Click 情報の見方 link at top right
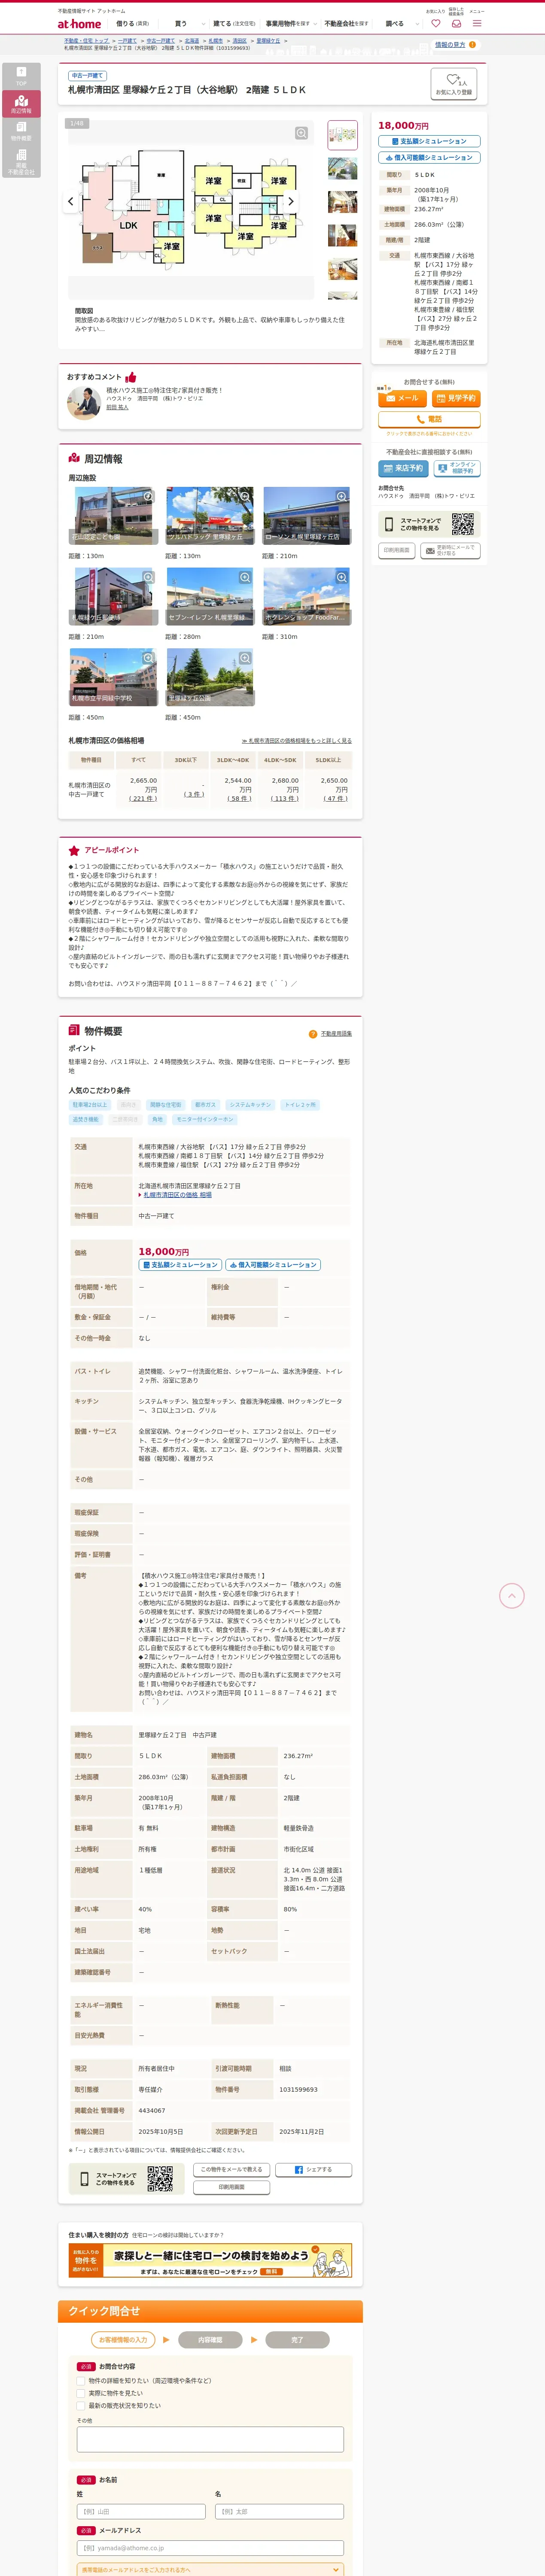 tap(450, 45)
